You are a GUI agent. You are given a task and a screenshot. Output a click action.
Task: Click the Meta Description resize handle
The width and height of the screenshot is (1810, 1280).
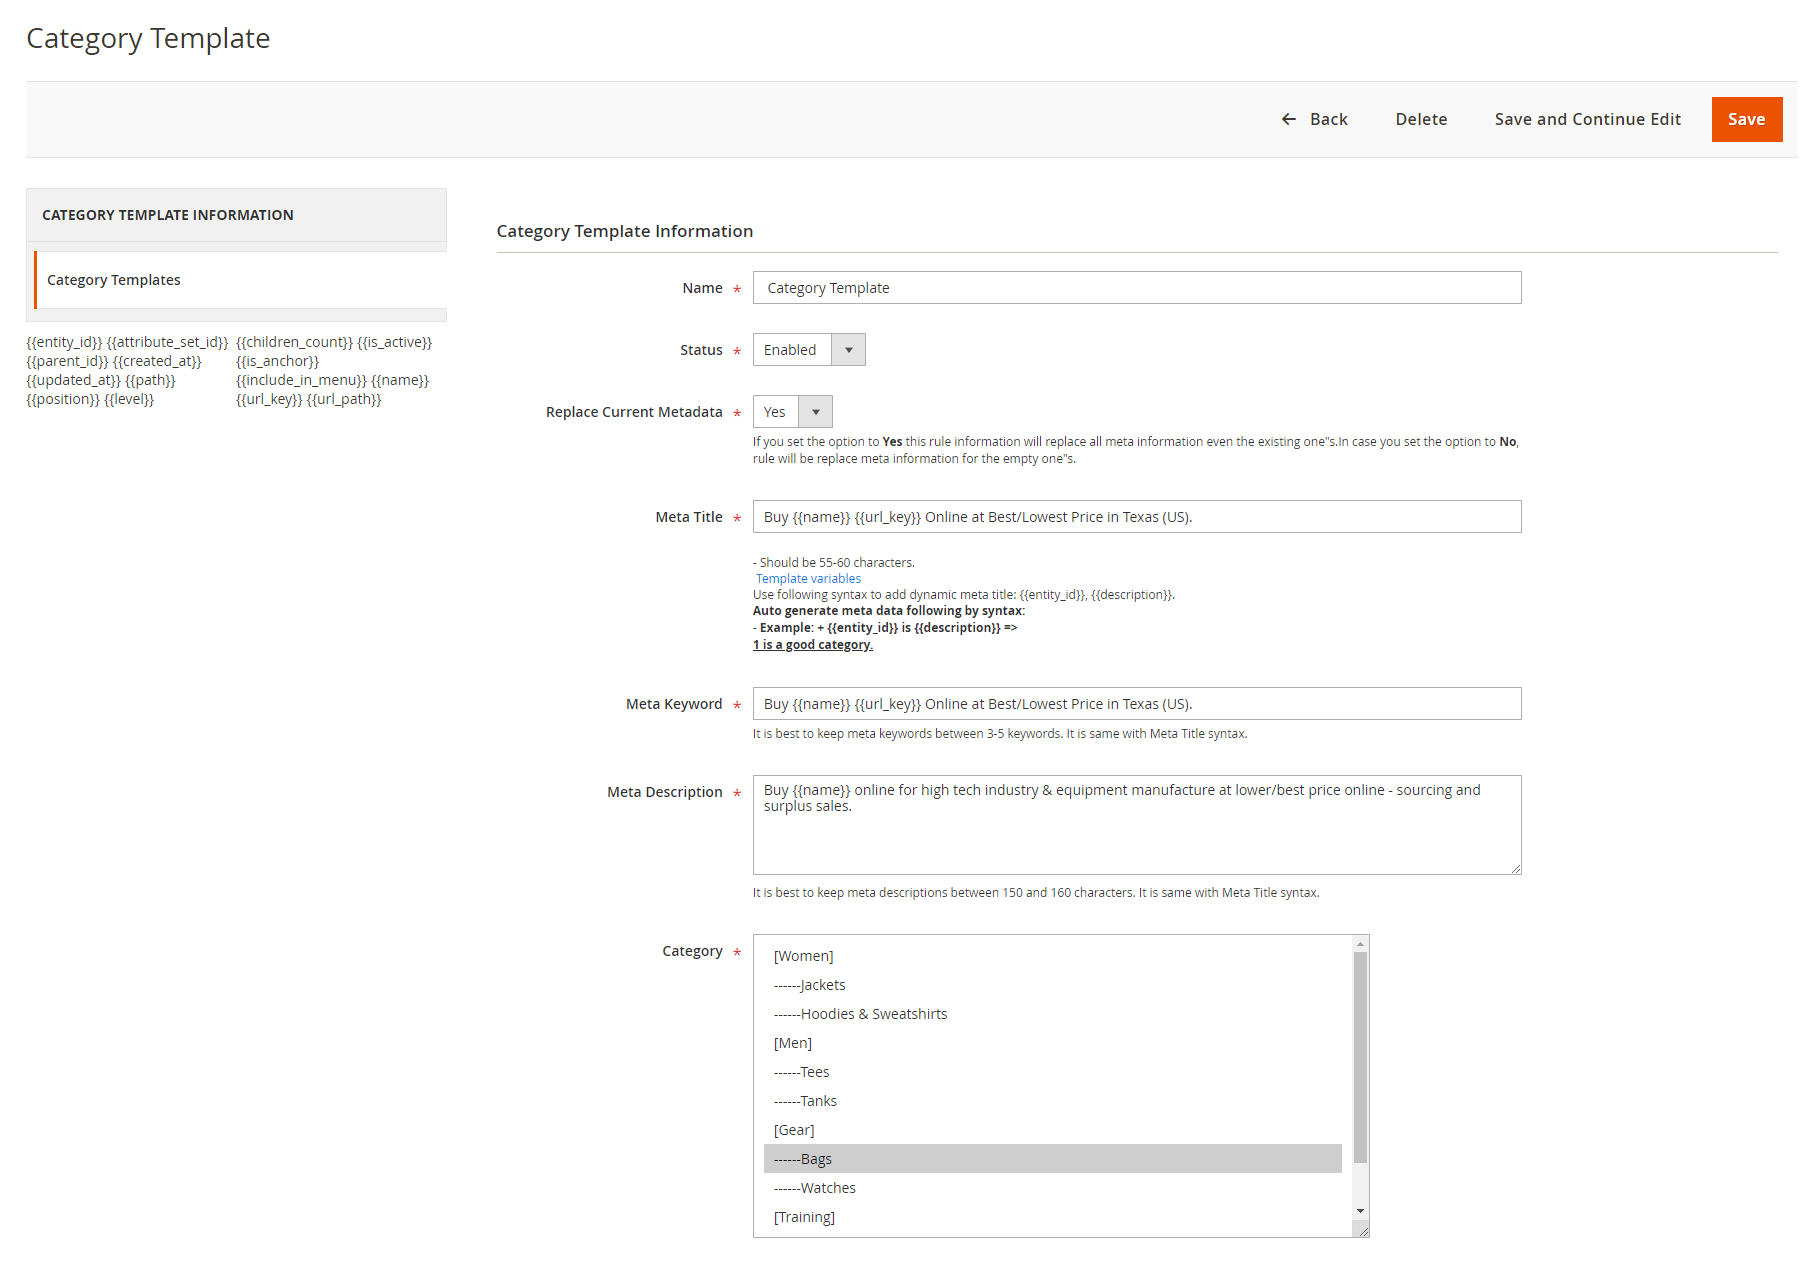(x=1516, y=869)
